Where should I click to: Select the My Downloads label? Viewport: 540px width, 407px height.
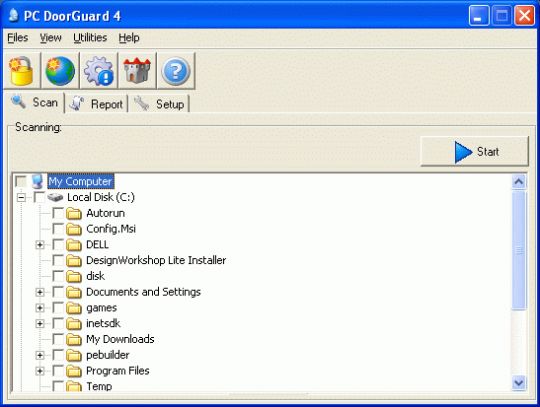point(120,339)
